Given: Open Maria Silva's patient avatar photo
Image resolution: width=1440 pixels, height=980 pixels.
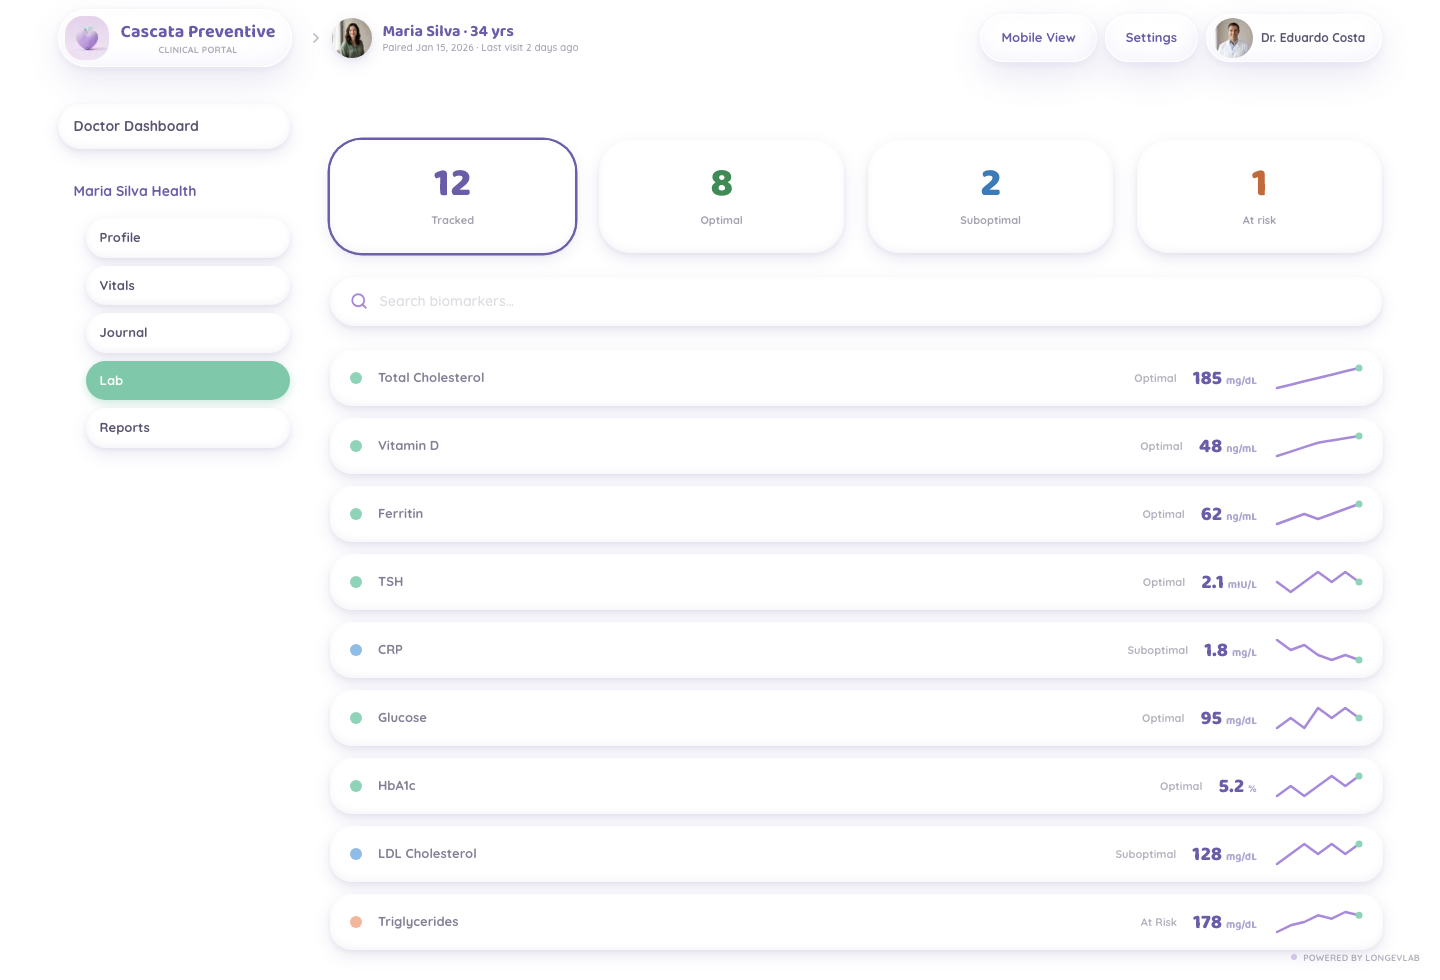Looking at the screenshot, I should coord(352,38).
